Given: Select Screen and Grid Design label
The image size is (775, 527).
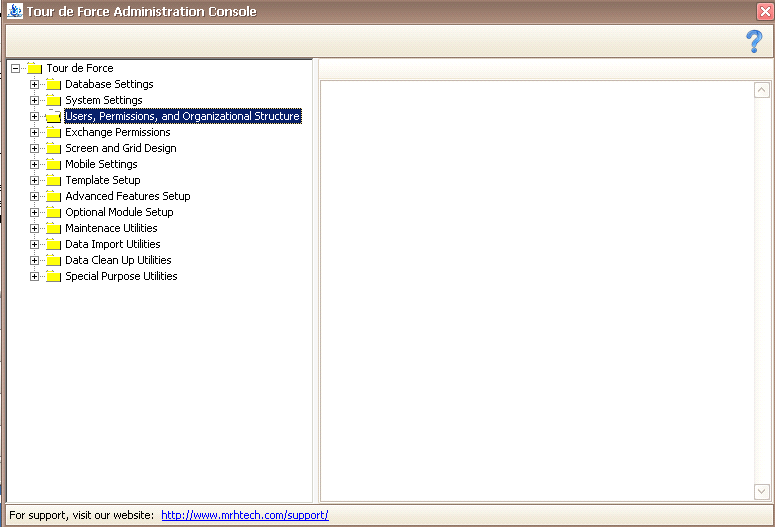Looking at the screenshot, I should click(x=121, y=148).
